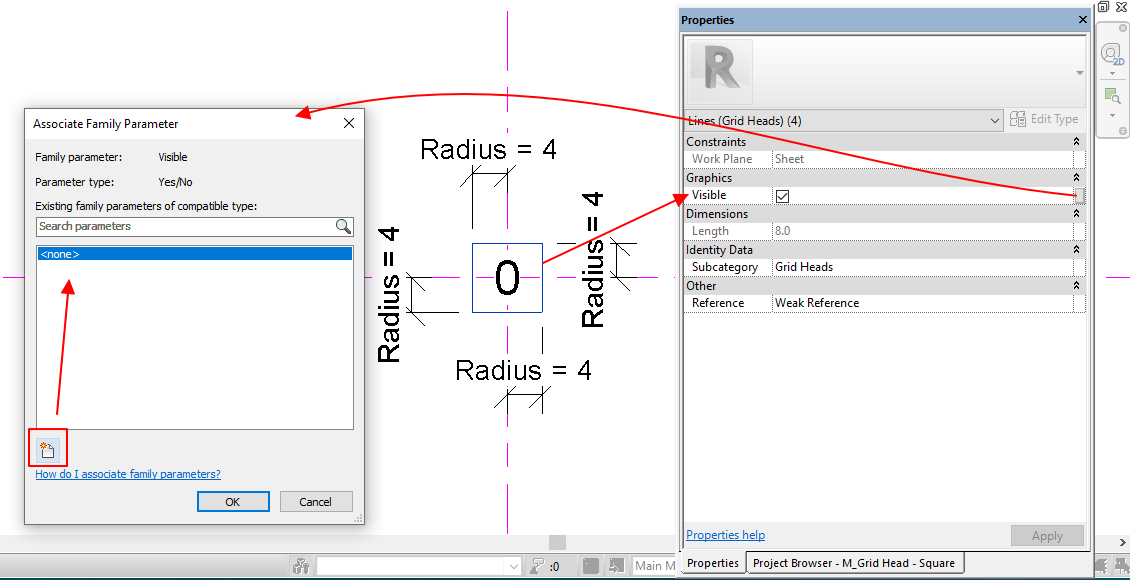Toggle exclude options in the status bar
This screenshot has height=580, width=1130.
pos(616,565)
